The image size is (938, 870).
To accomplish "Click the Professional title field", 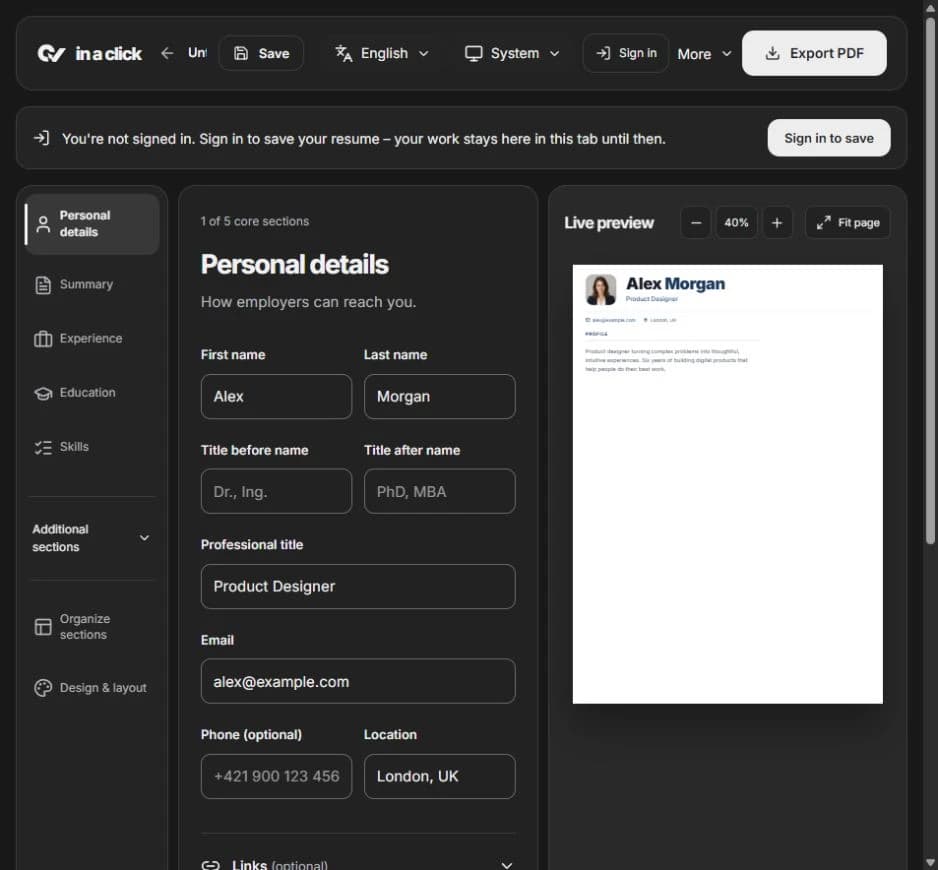I will pyautogui.click(x=358, y=586).
